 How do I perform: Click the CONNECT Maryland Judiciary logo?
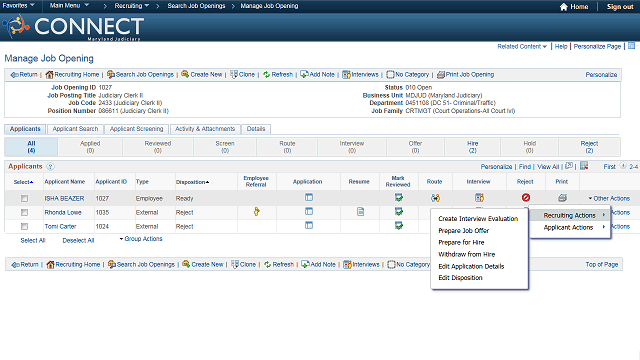pyautogui.click(x=73, y=27)
